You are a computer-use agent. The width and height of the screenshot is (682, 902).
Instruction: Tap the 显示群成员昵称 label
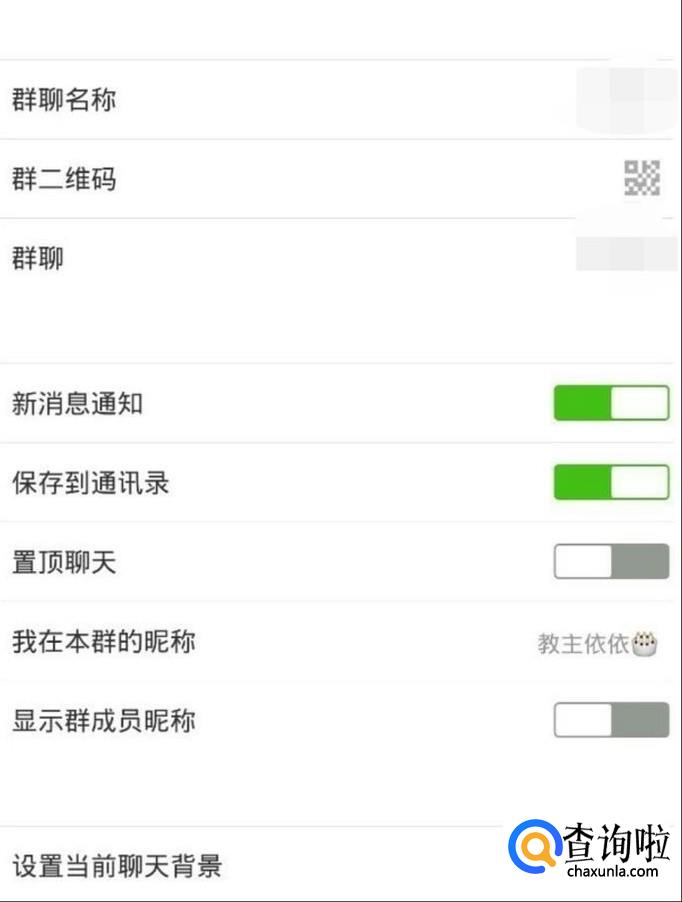tap(103, 721)
